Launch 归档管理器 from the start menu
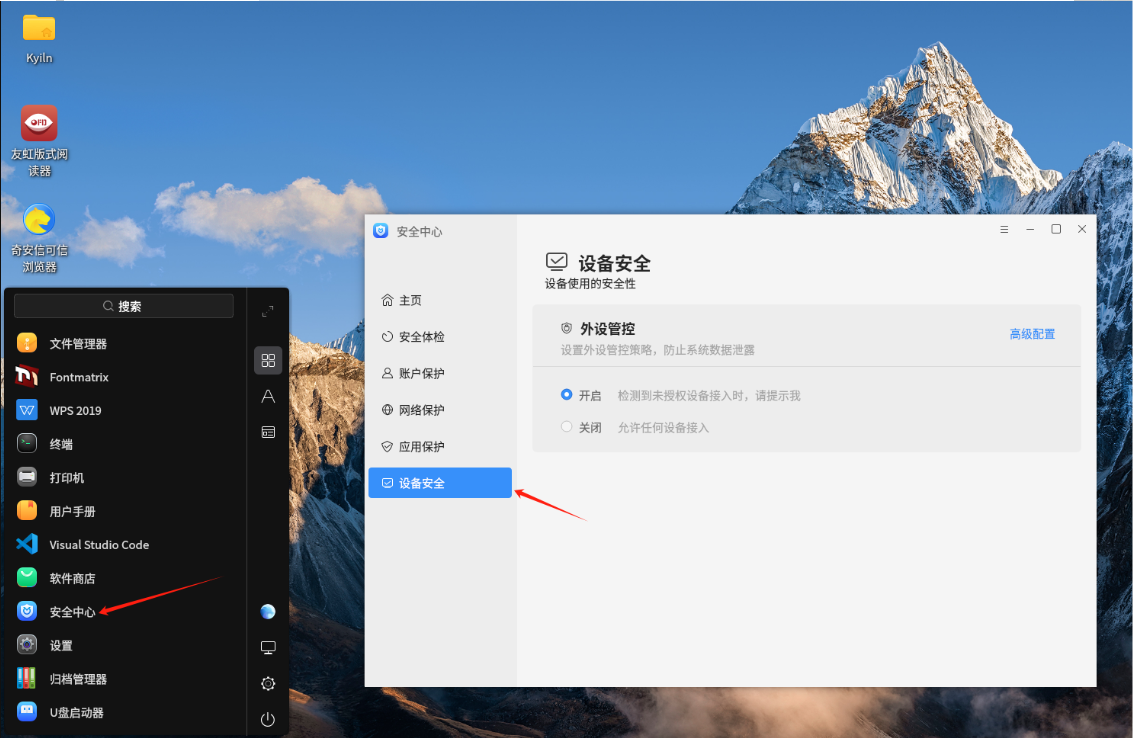The image size is (1133, 738). [x=124, y=679]
